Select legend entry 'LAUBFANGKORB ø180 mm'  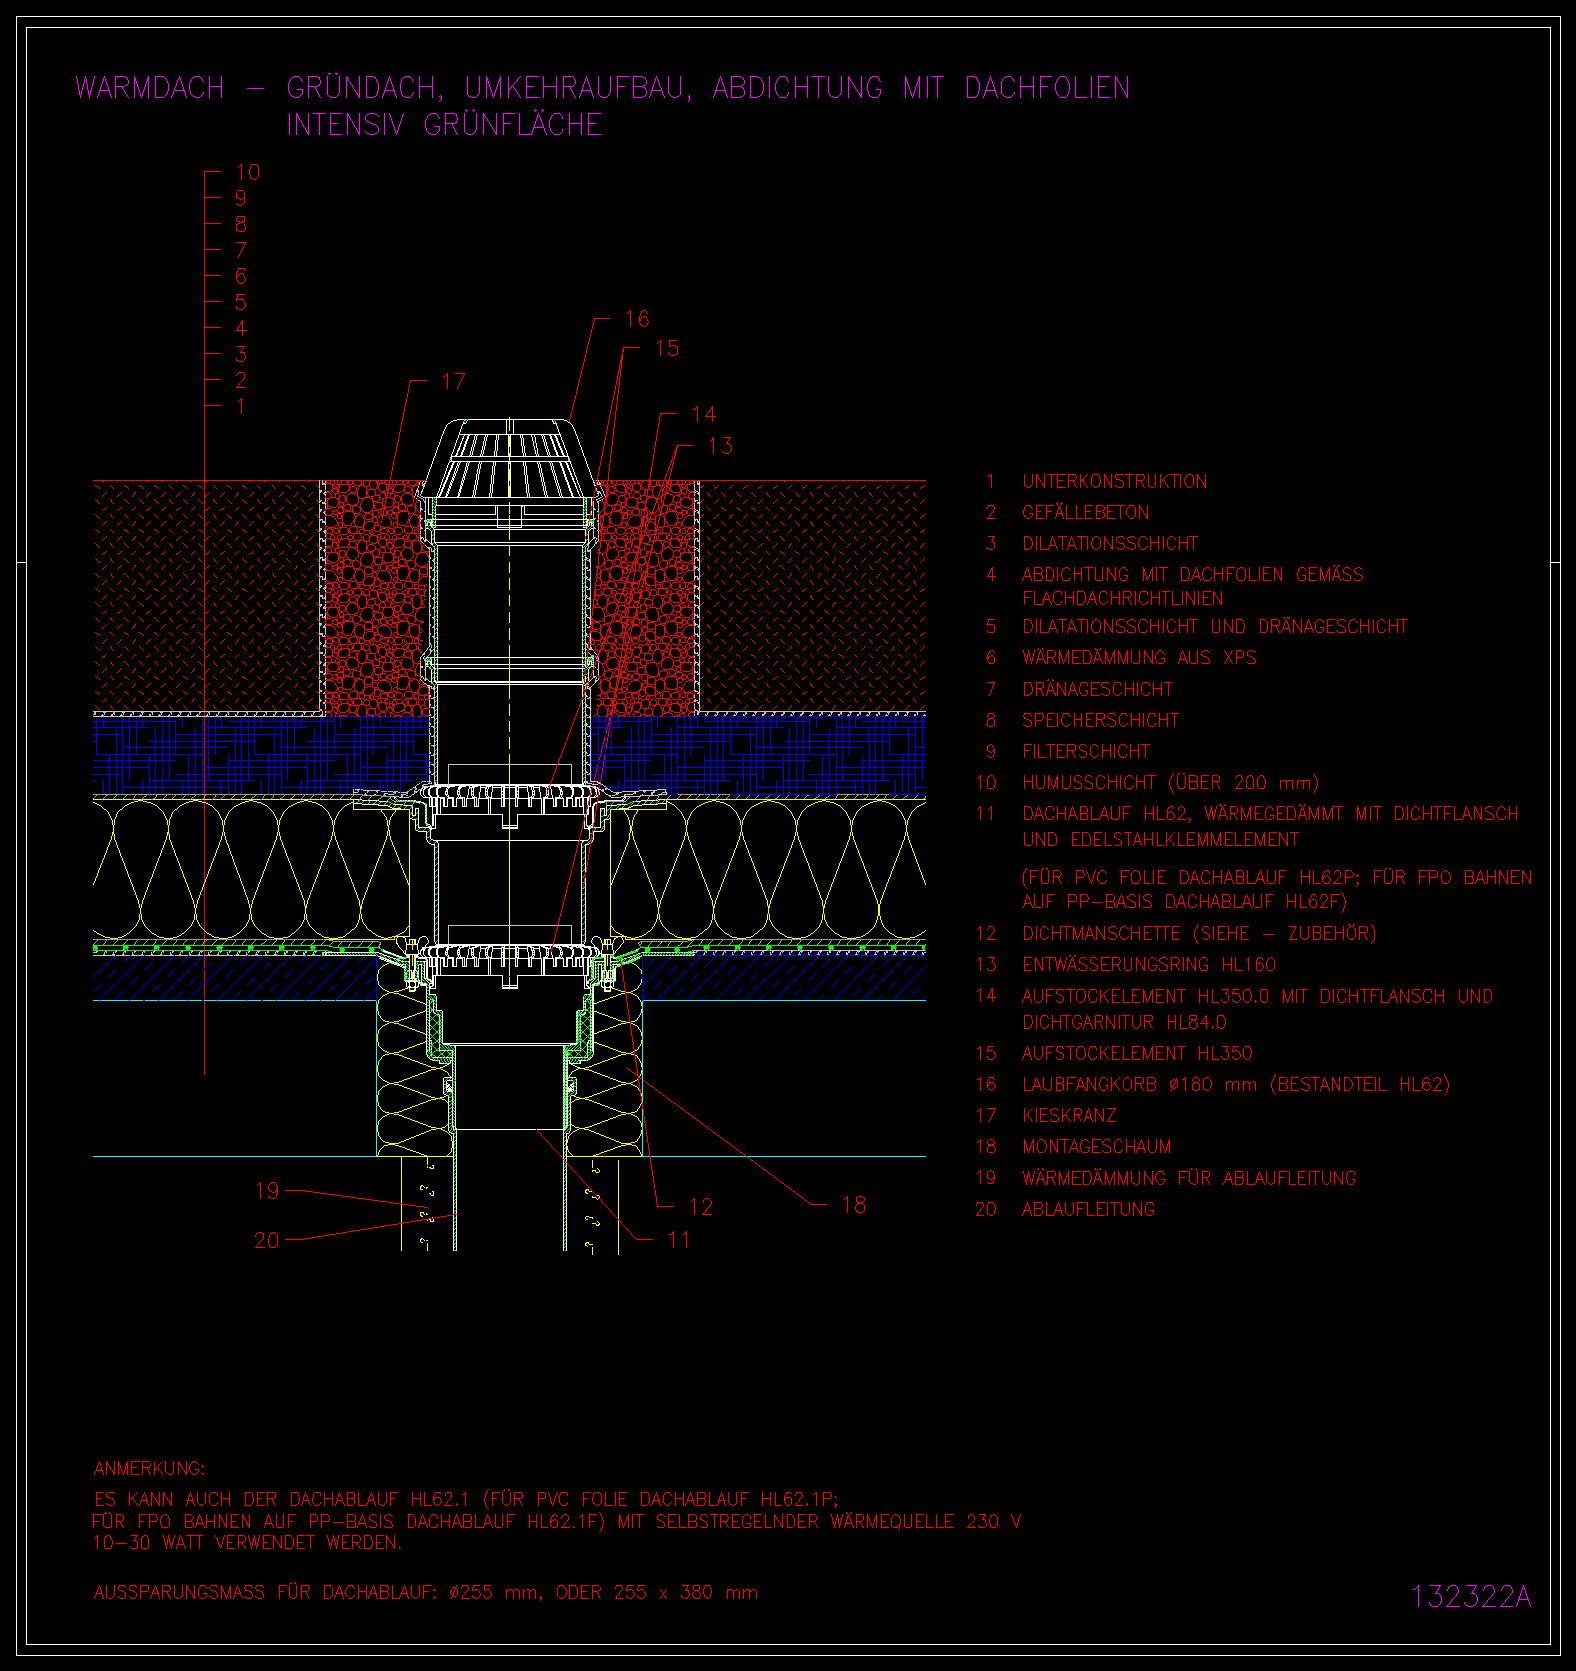pyautogui.click(x=1139, y=1084)
